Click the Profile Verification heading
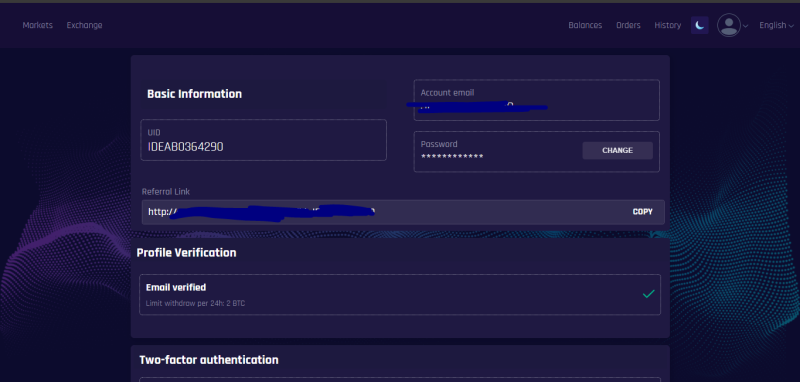This screenshot has height=382, width=800. point(186,252)
